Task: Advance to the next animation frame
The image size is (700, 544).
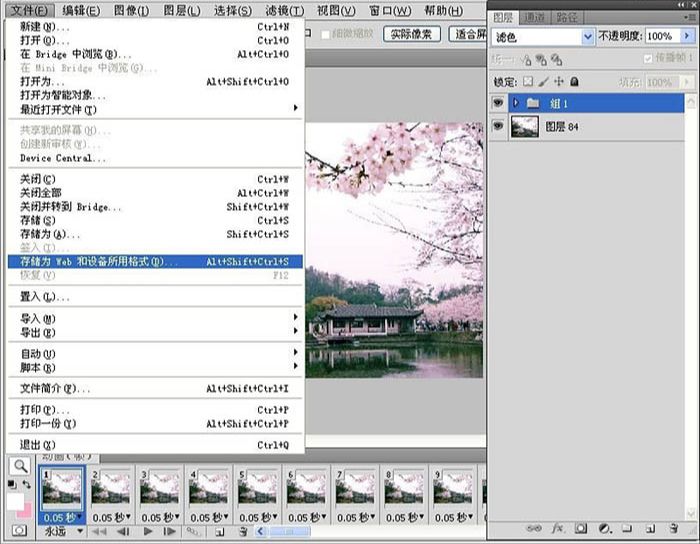Action: click(x=169, y=532)
